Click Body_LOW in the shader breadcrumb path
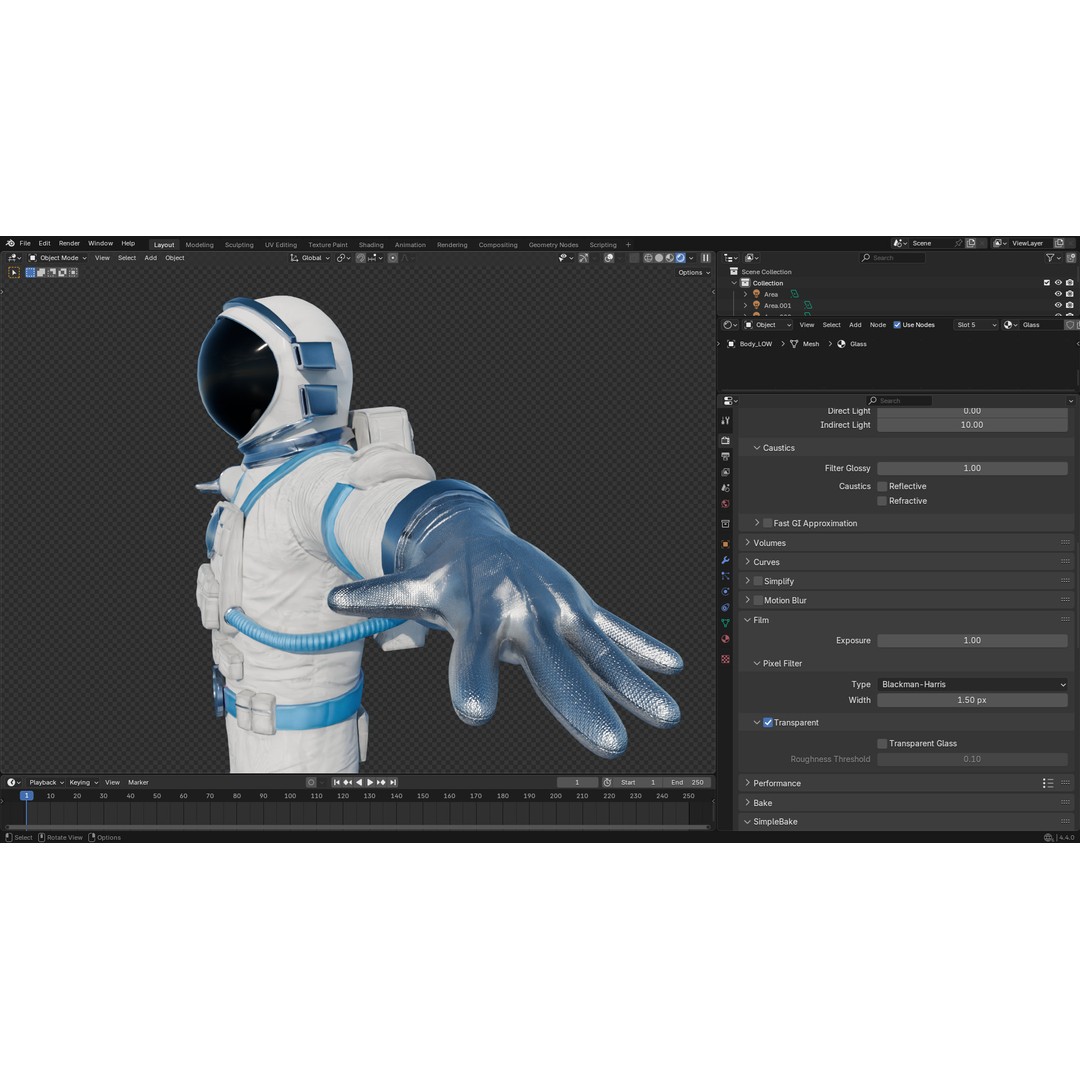Screen dimensions: 1080x1080 pyautogui.click(x=754, y=343)
